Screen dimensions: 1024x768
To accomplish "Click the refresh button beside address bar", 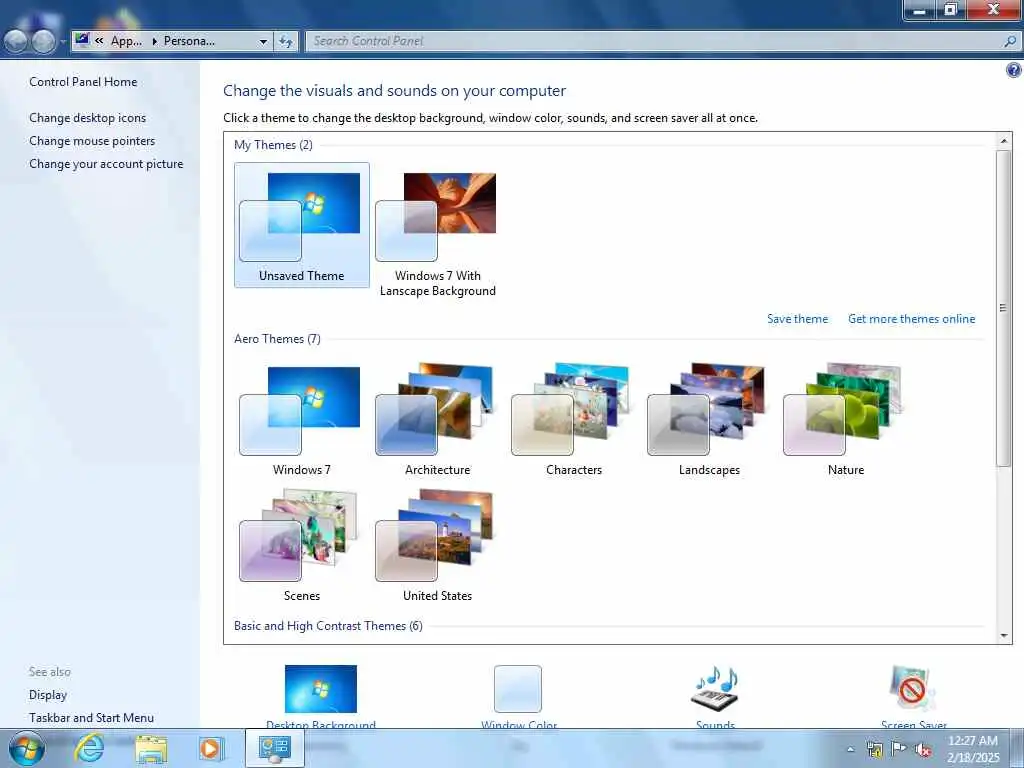I will point(285,41).
